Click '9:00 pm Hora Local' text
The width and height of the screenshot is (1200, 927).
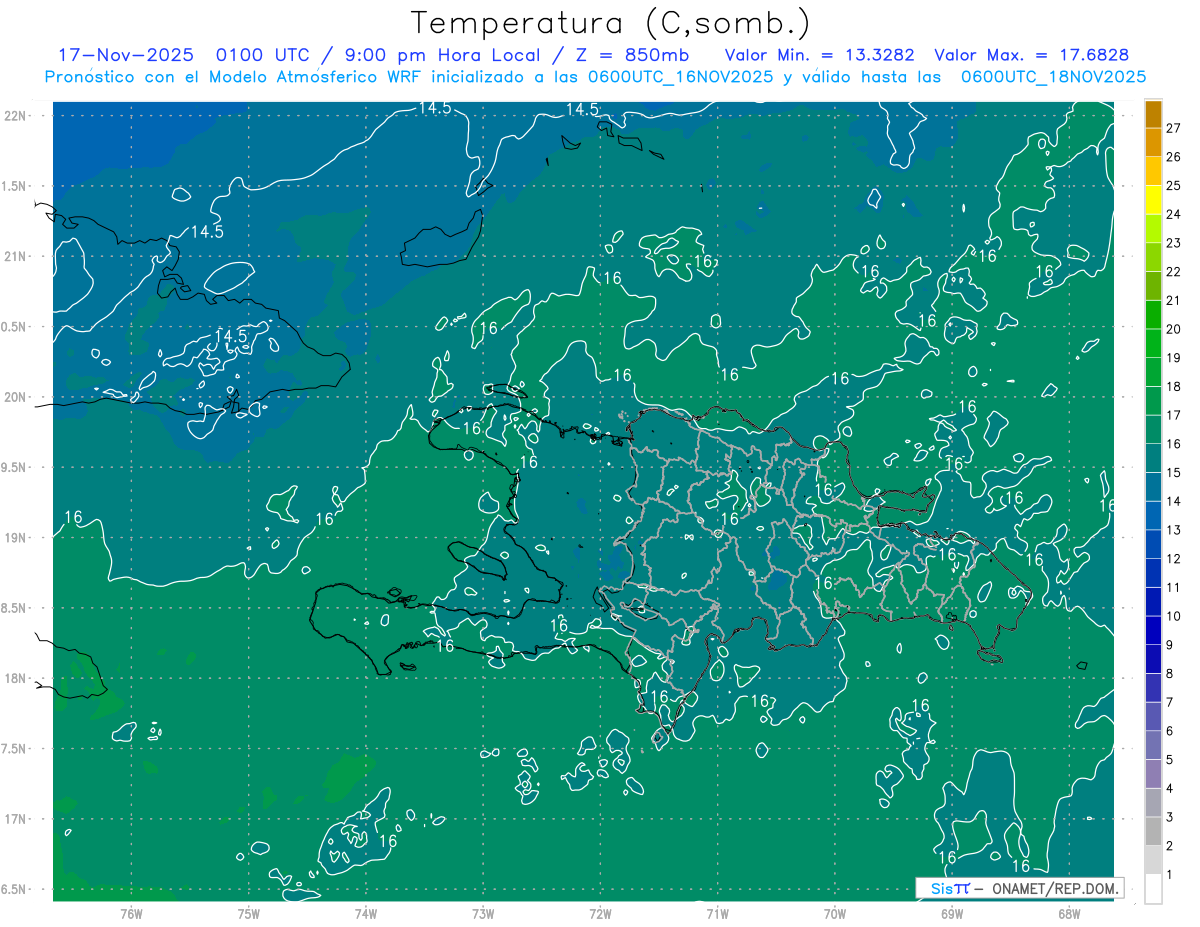[442, 55]
